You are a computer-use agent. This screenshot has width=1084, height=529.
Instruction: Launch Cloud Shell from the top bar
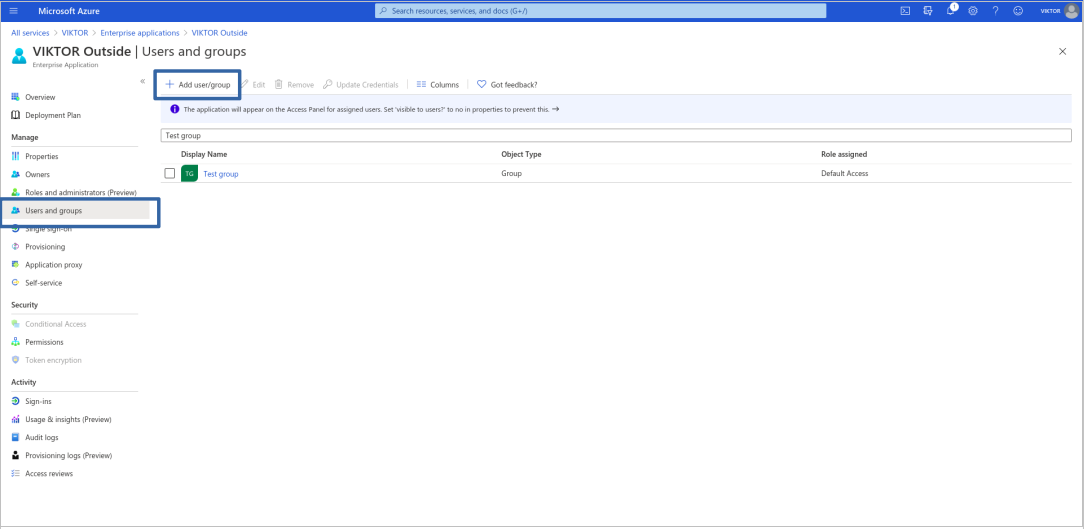click(x=905, y=11)
